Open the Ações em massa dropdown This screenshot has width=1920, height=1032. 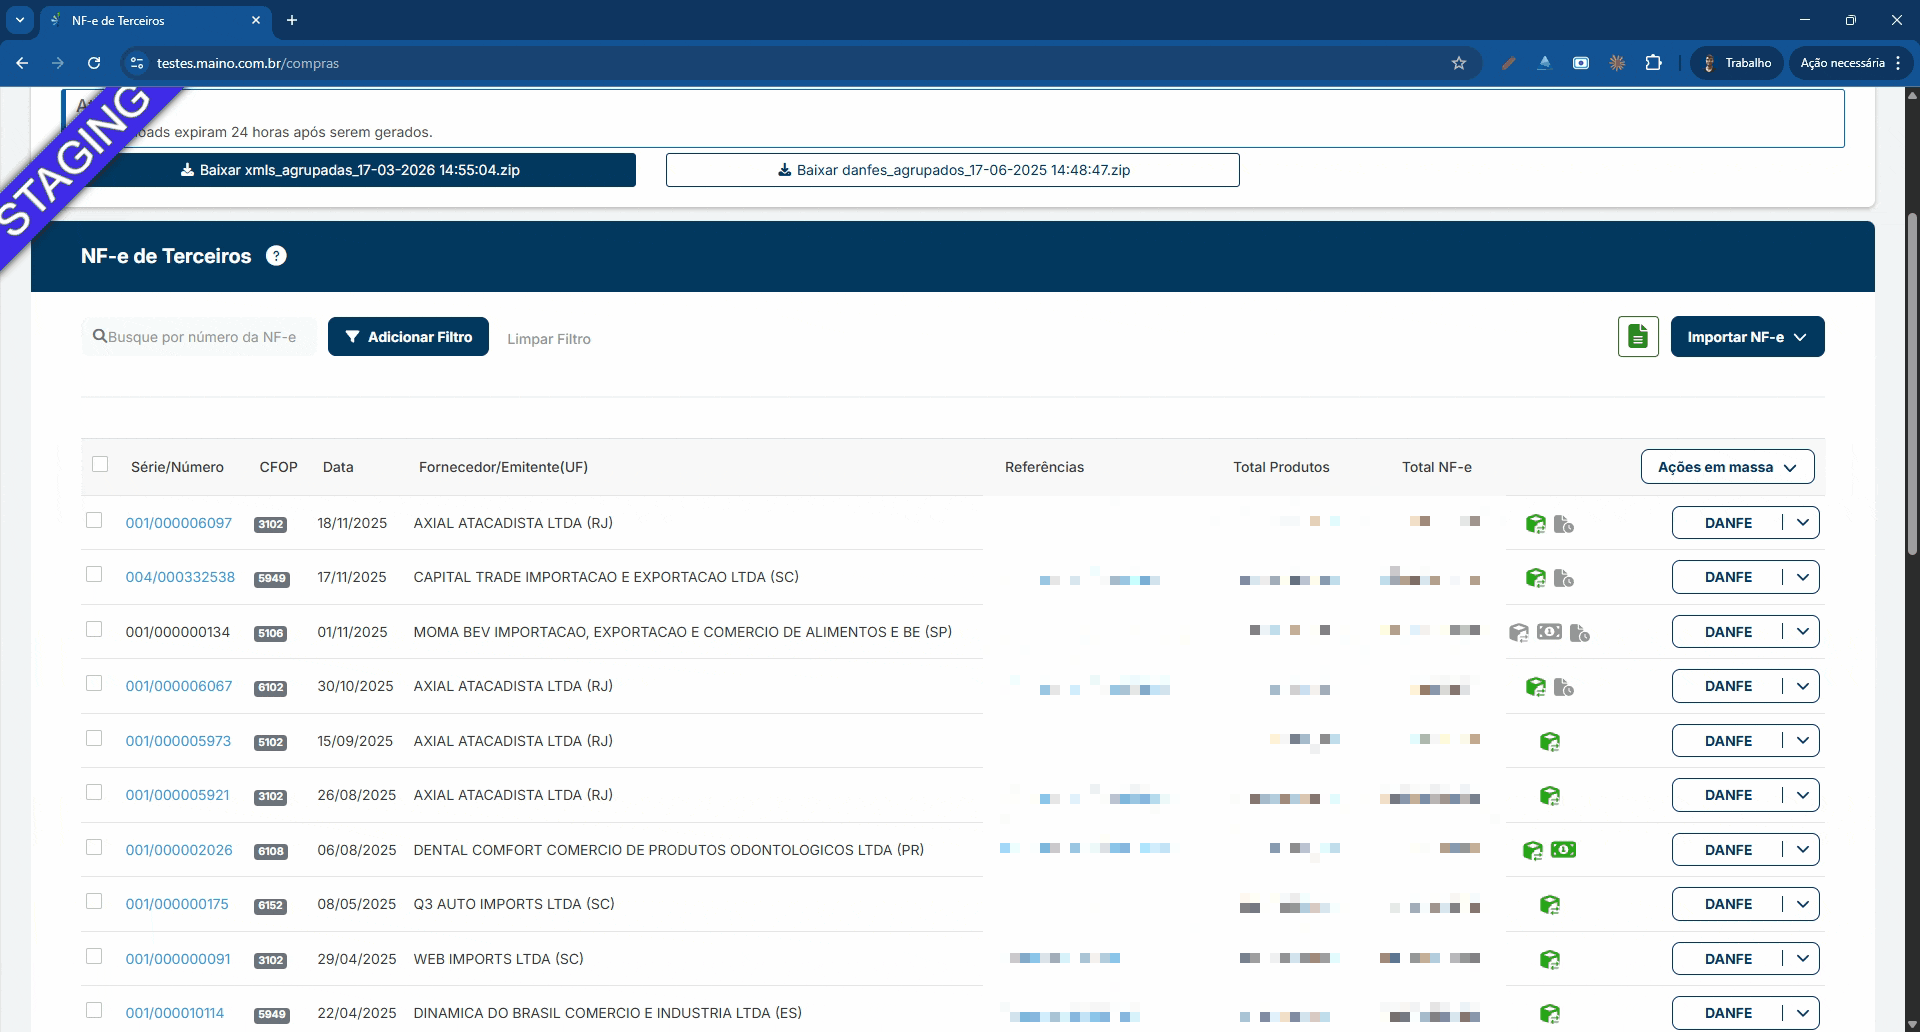tap(1727, 467)
